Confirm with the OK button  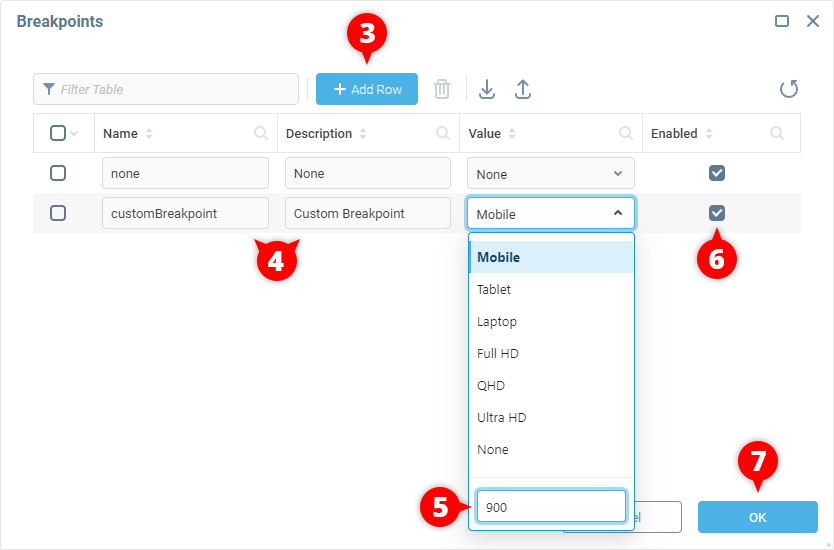[x=757, y=517]
